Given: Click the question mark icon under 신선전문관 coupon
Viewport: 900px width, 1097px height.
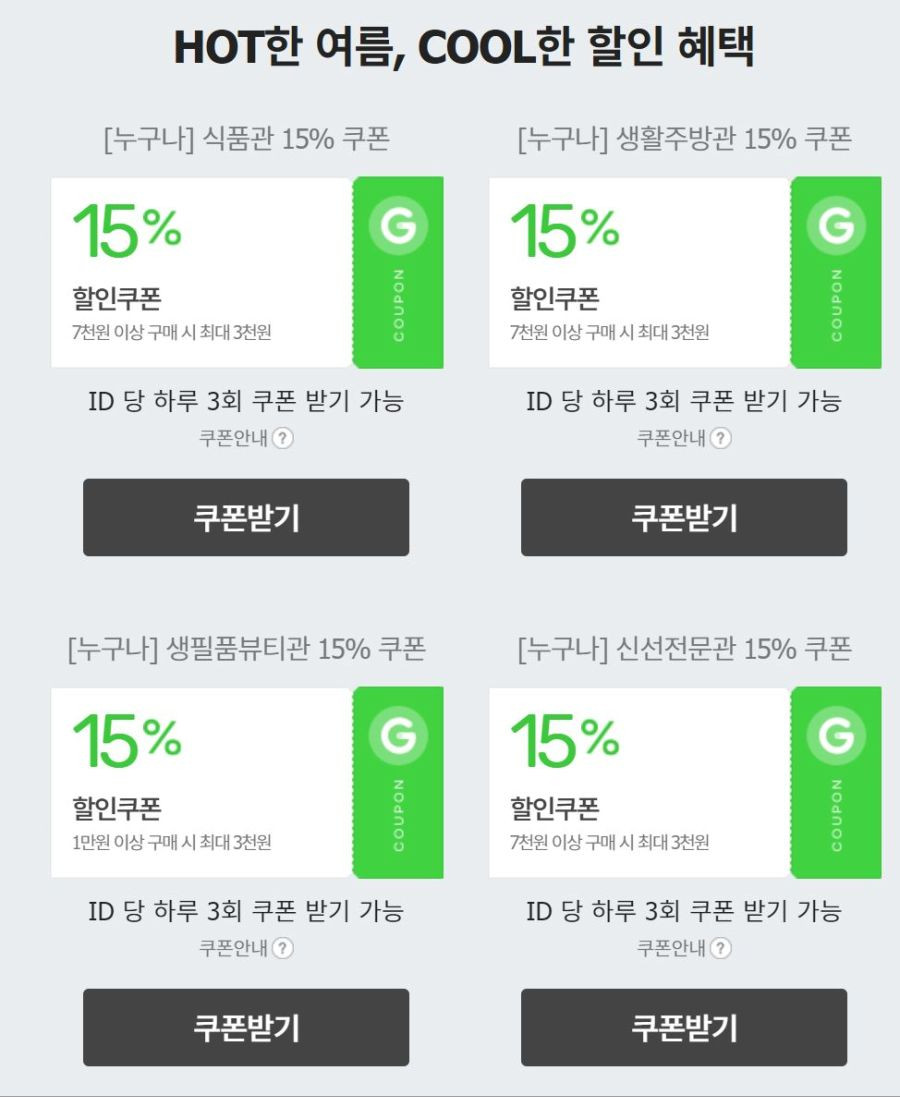Looking at the screenshot, I should (x=721, y=948).
